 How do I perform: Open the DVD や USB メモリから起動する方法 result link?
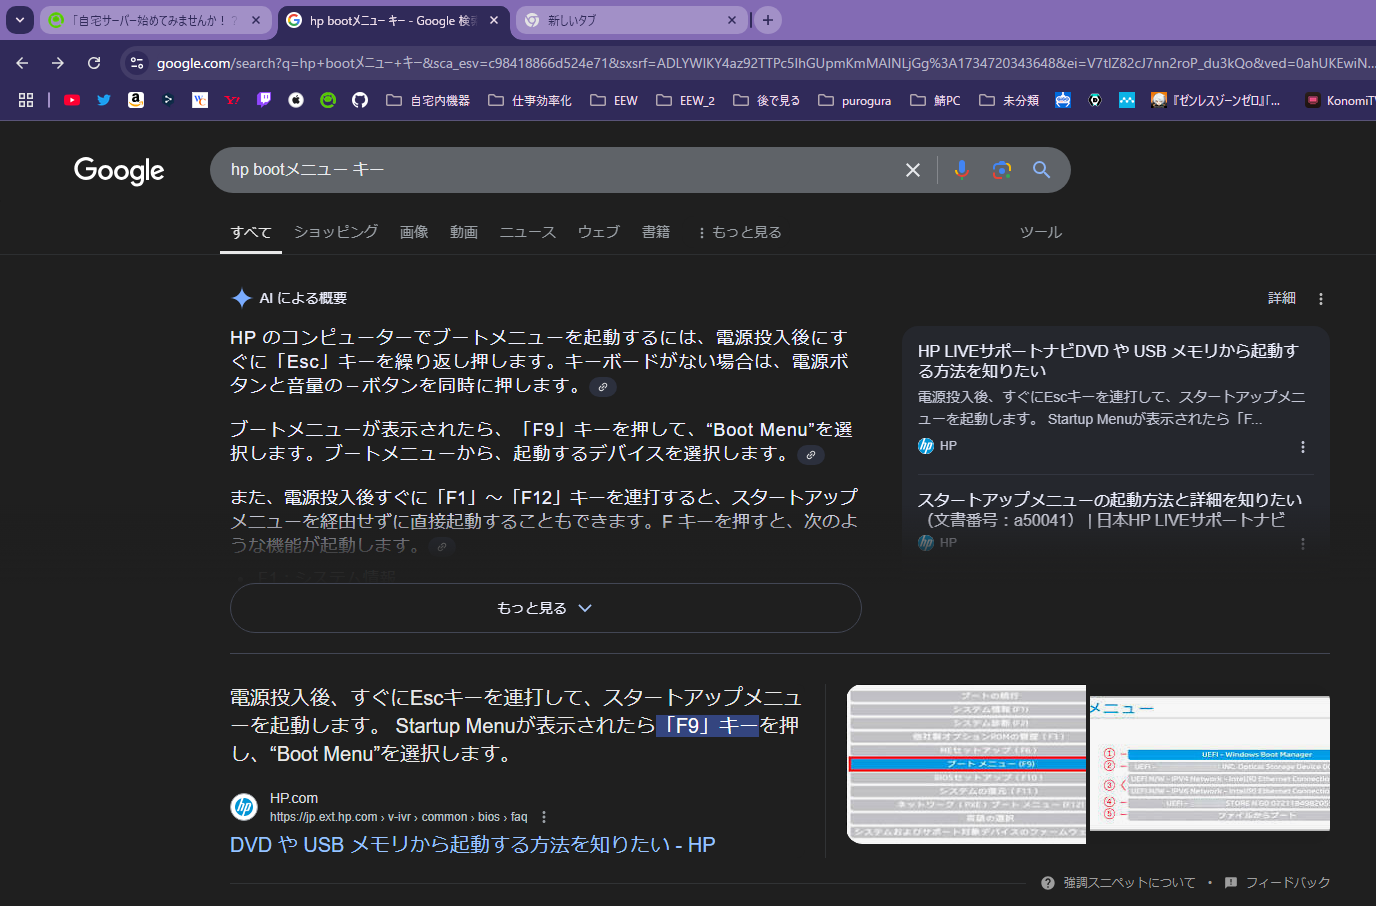(x=472, y=845)
